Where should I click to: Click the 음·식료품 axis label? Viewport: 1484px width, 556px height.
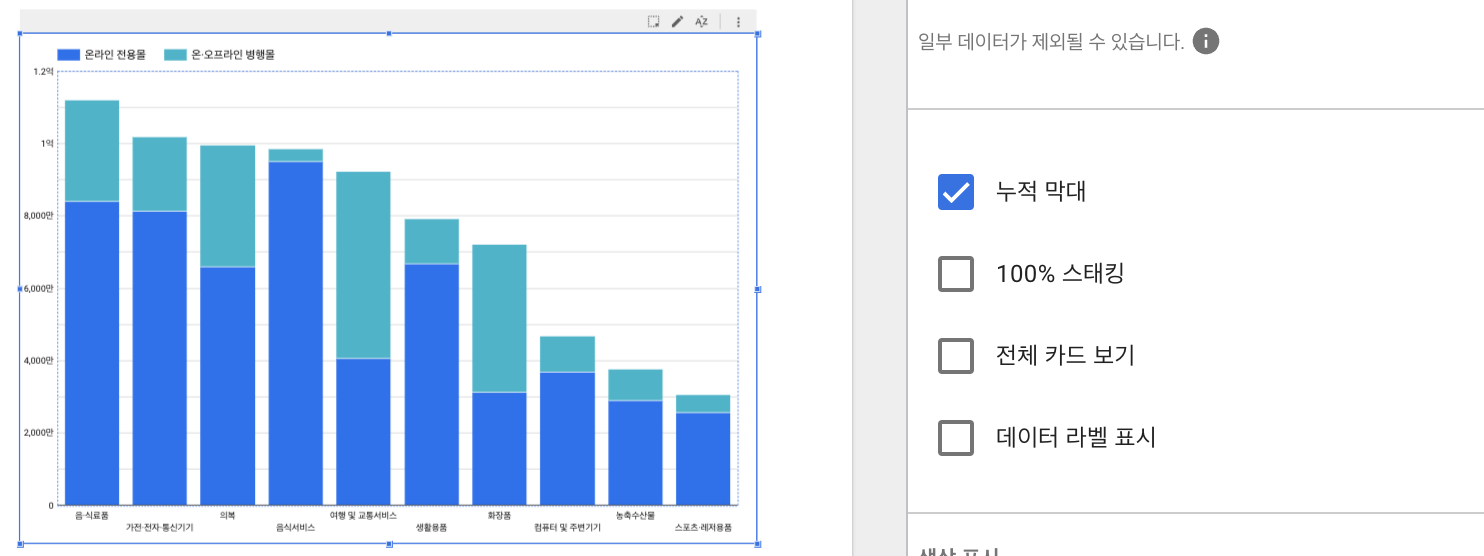coord(92,516)
